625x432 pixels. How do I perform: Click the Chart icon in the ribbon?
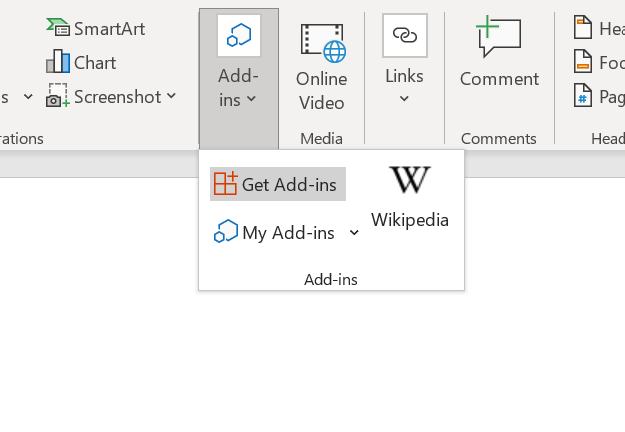(58, 62)
